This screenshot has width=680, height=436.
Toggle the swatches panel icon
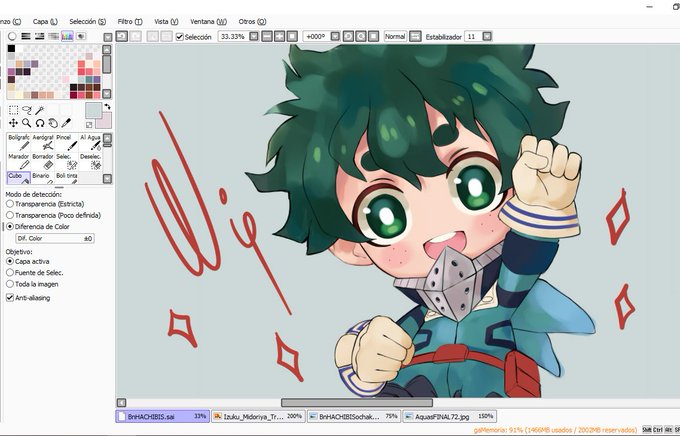coord(67,36)
